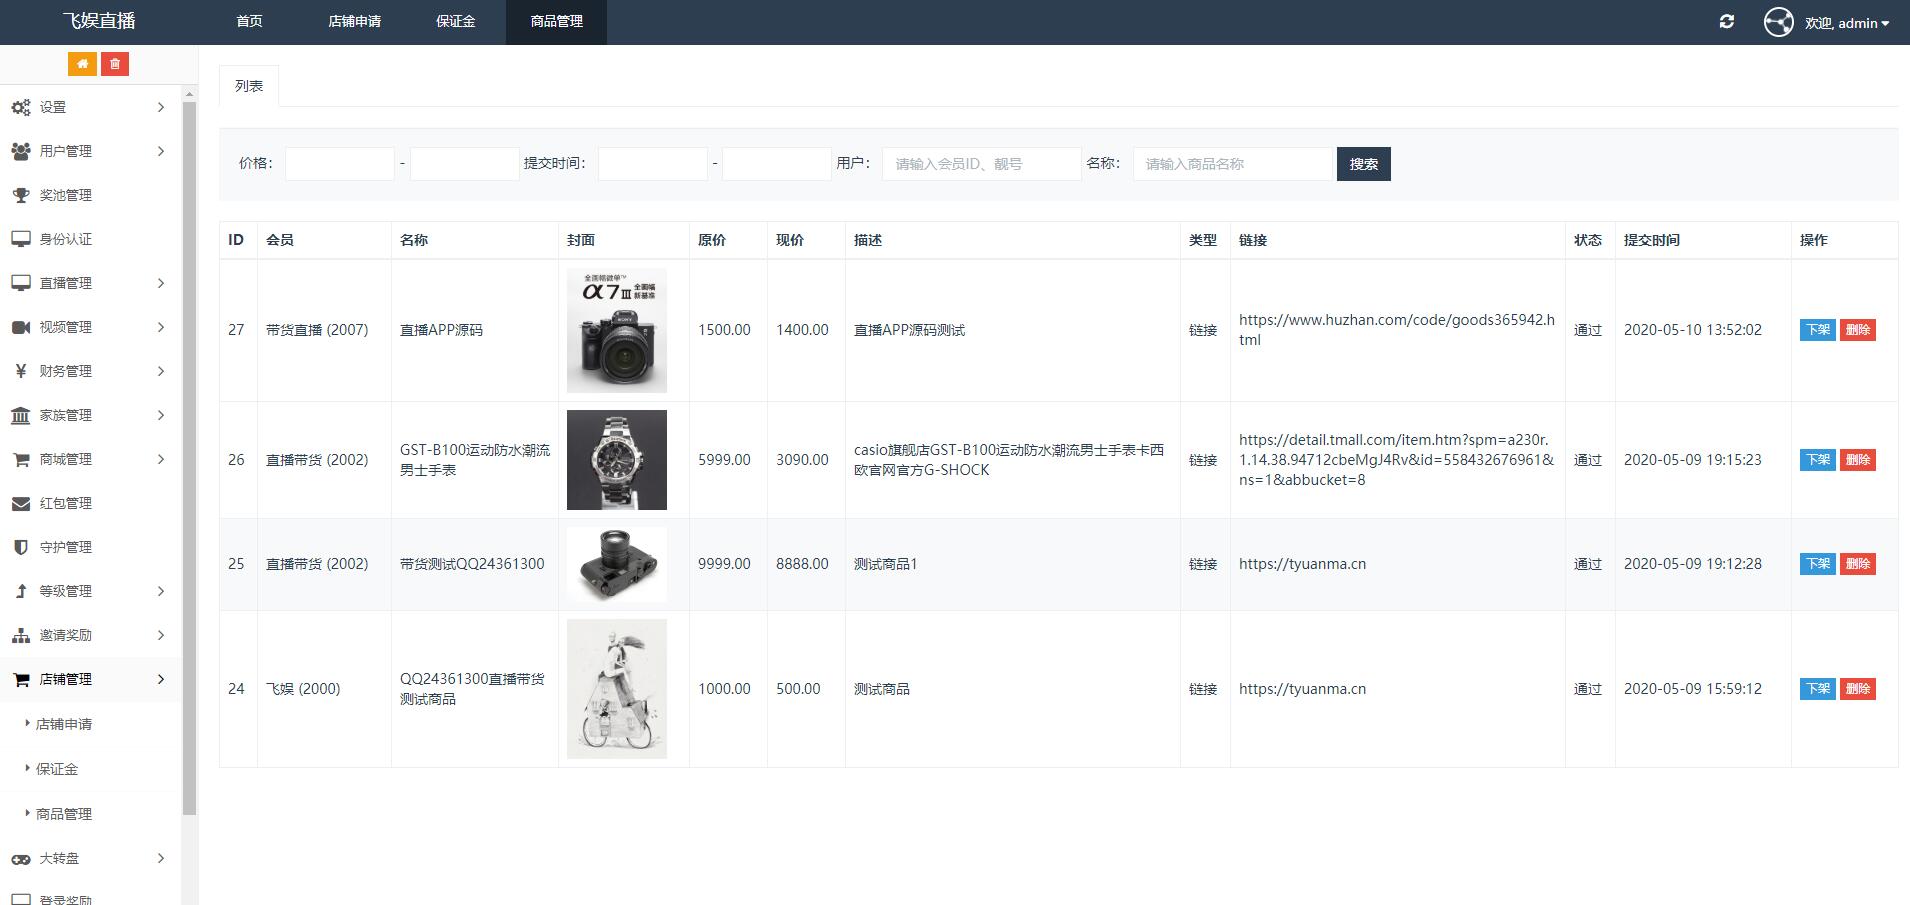Viewport: 1910px width, 905px height.
Task: Open 身份认证 with the monitor icon
Action: coord(66,239)
